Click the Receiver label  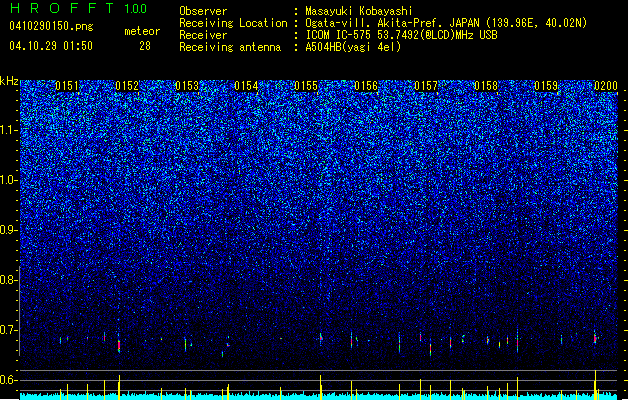tap(203, 35)
